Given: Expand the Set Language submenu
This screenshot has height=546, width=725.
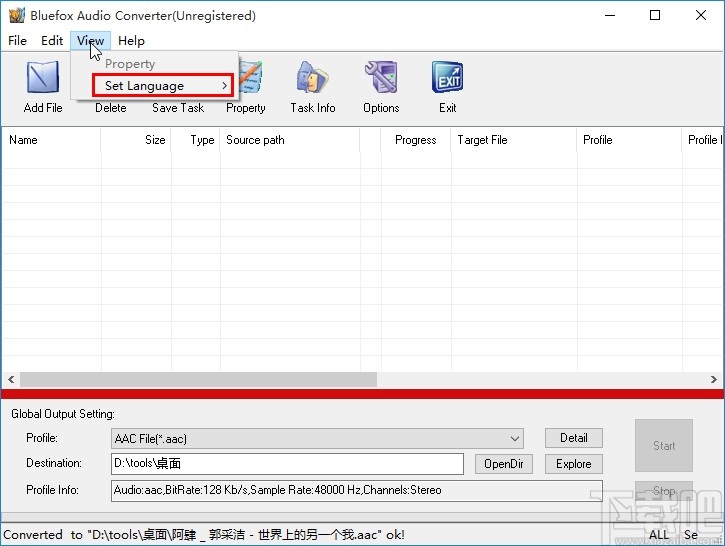Looking at the screenshot, I should [163, 86].
